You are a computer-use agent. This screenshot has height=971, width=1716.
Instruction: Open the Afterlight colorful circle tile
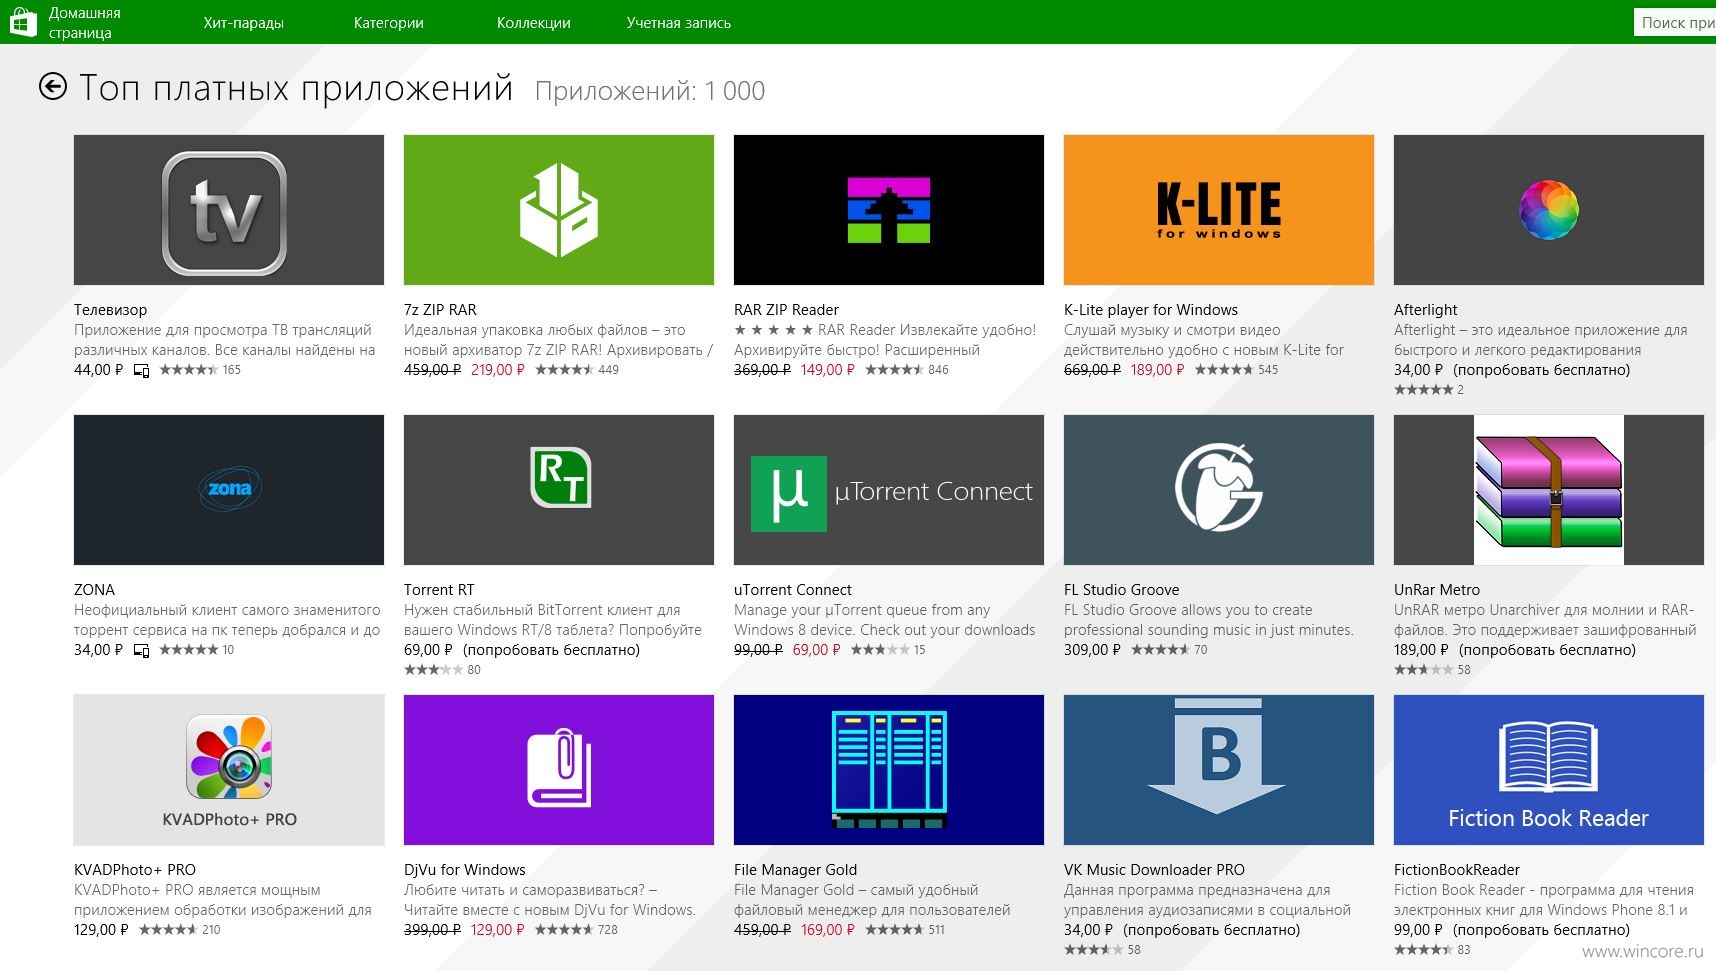tap(1549, 210)
